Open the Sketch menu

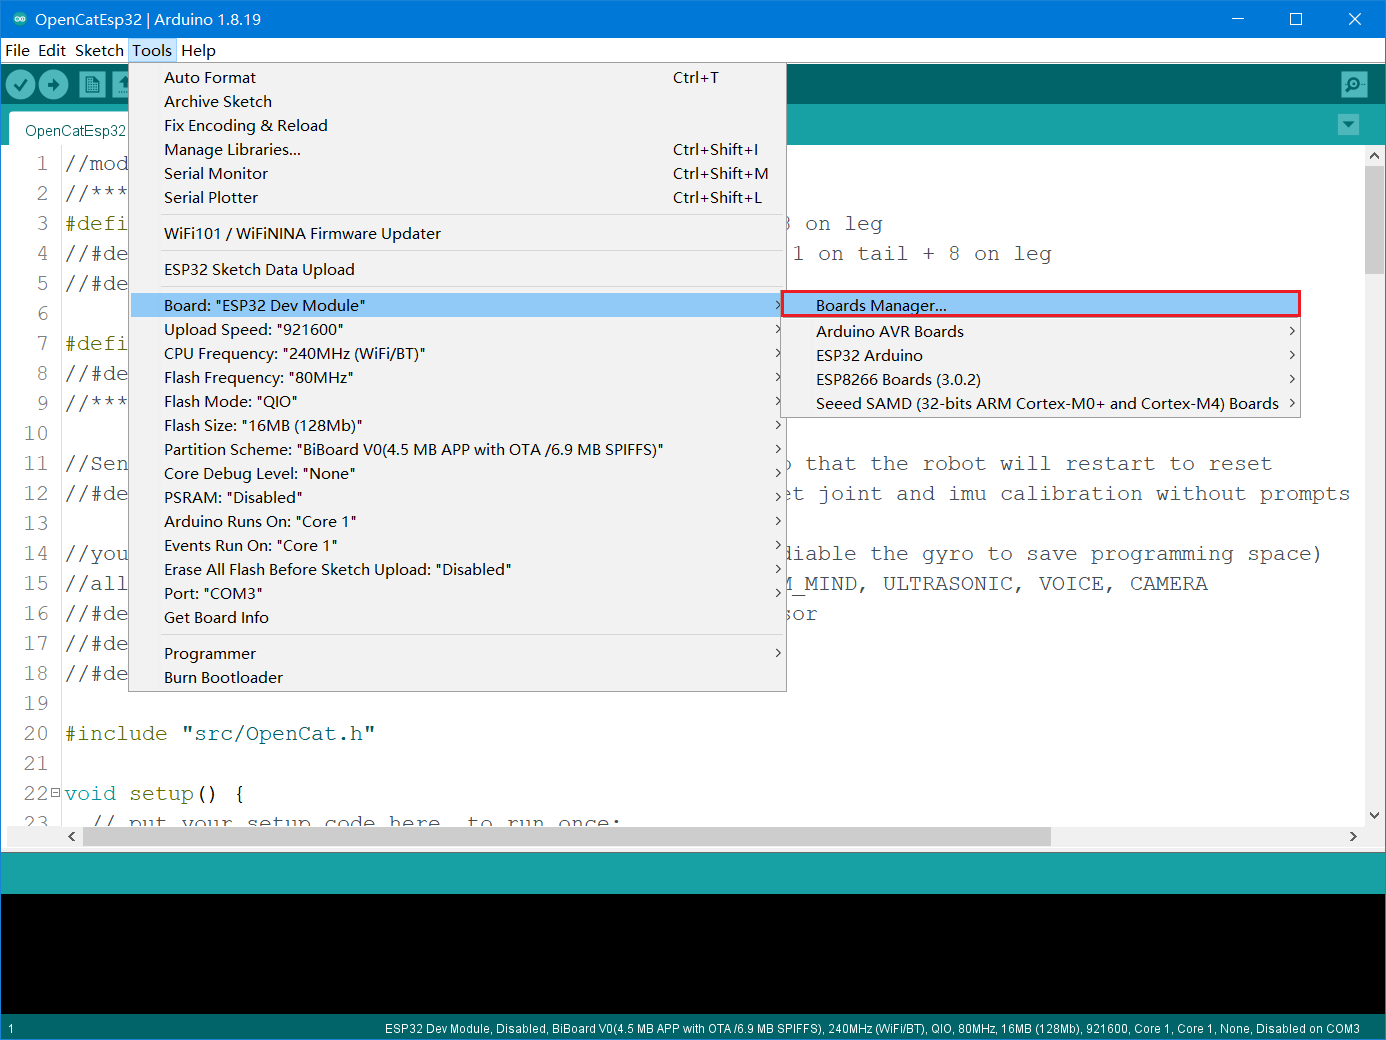[99, 50]
